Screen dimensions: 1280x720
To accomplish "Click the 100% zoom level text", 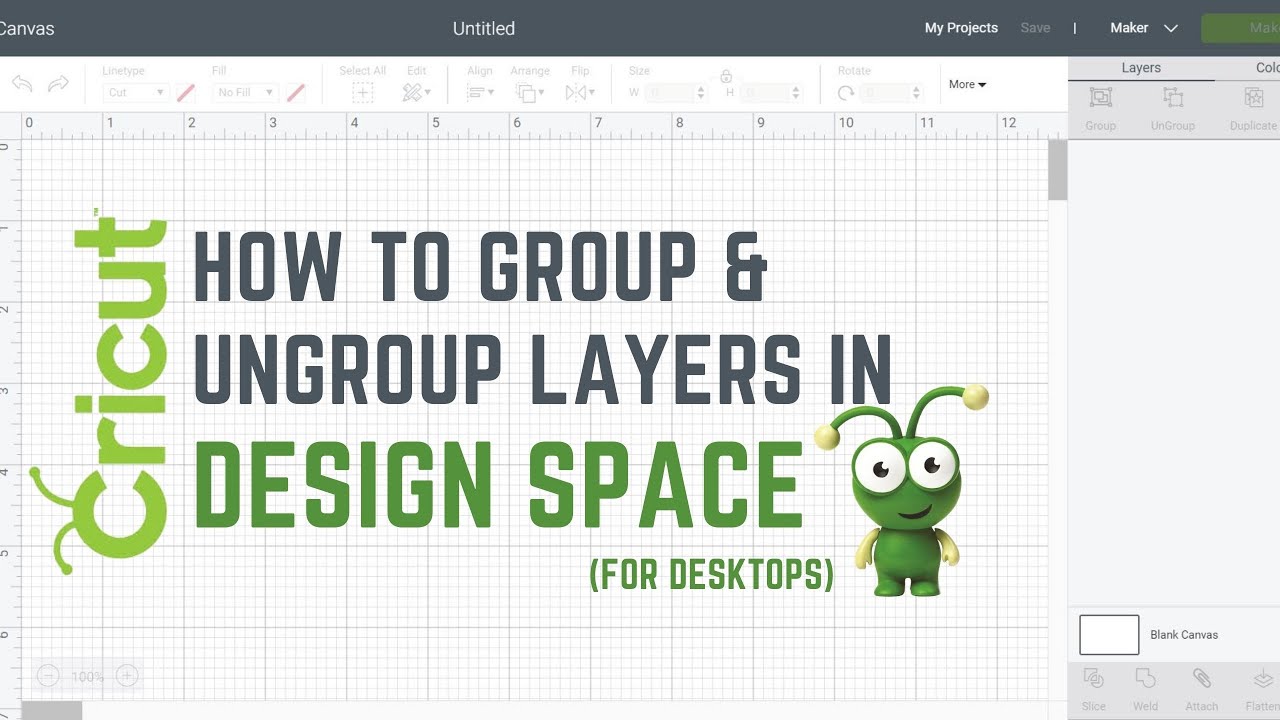I will (87, 677).
